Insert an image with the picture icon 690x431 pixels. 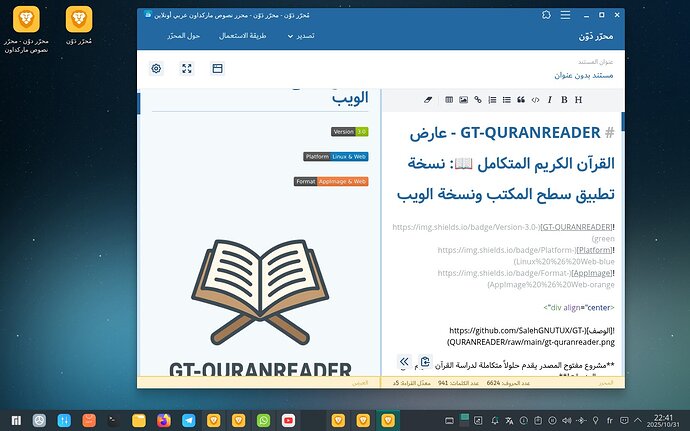tap(463, 100)
